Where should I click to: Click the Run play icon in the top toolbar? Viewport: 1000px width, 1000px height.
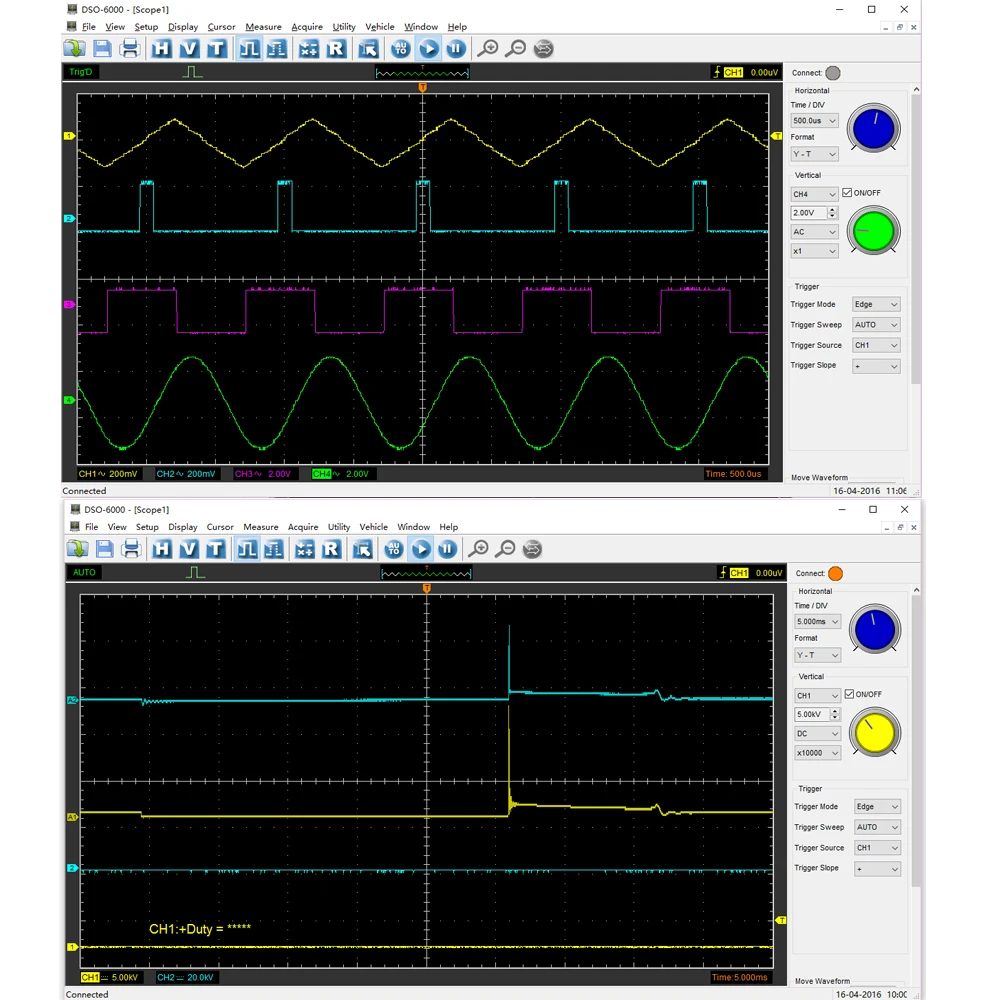click(x=428, y=48)
